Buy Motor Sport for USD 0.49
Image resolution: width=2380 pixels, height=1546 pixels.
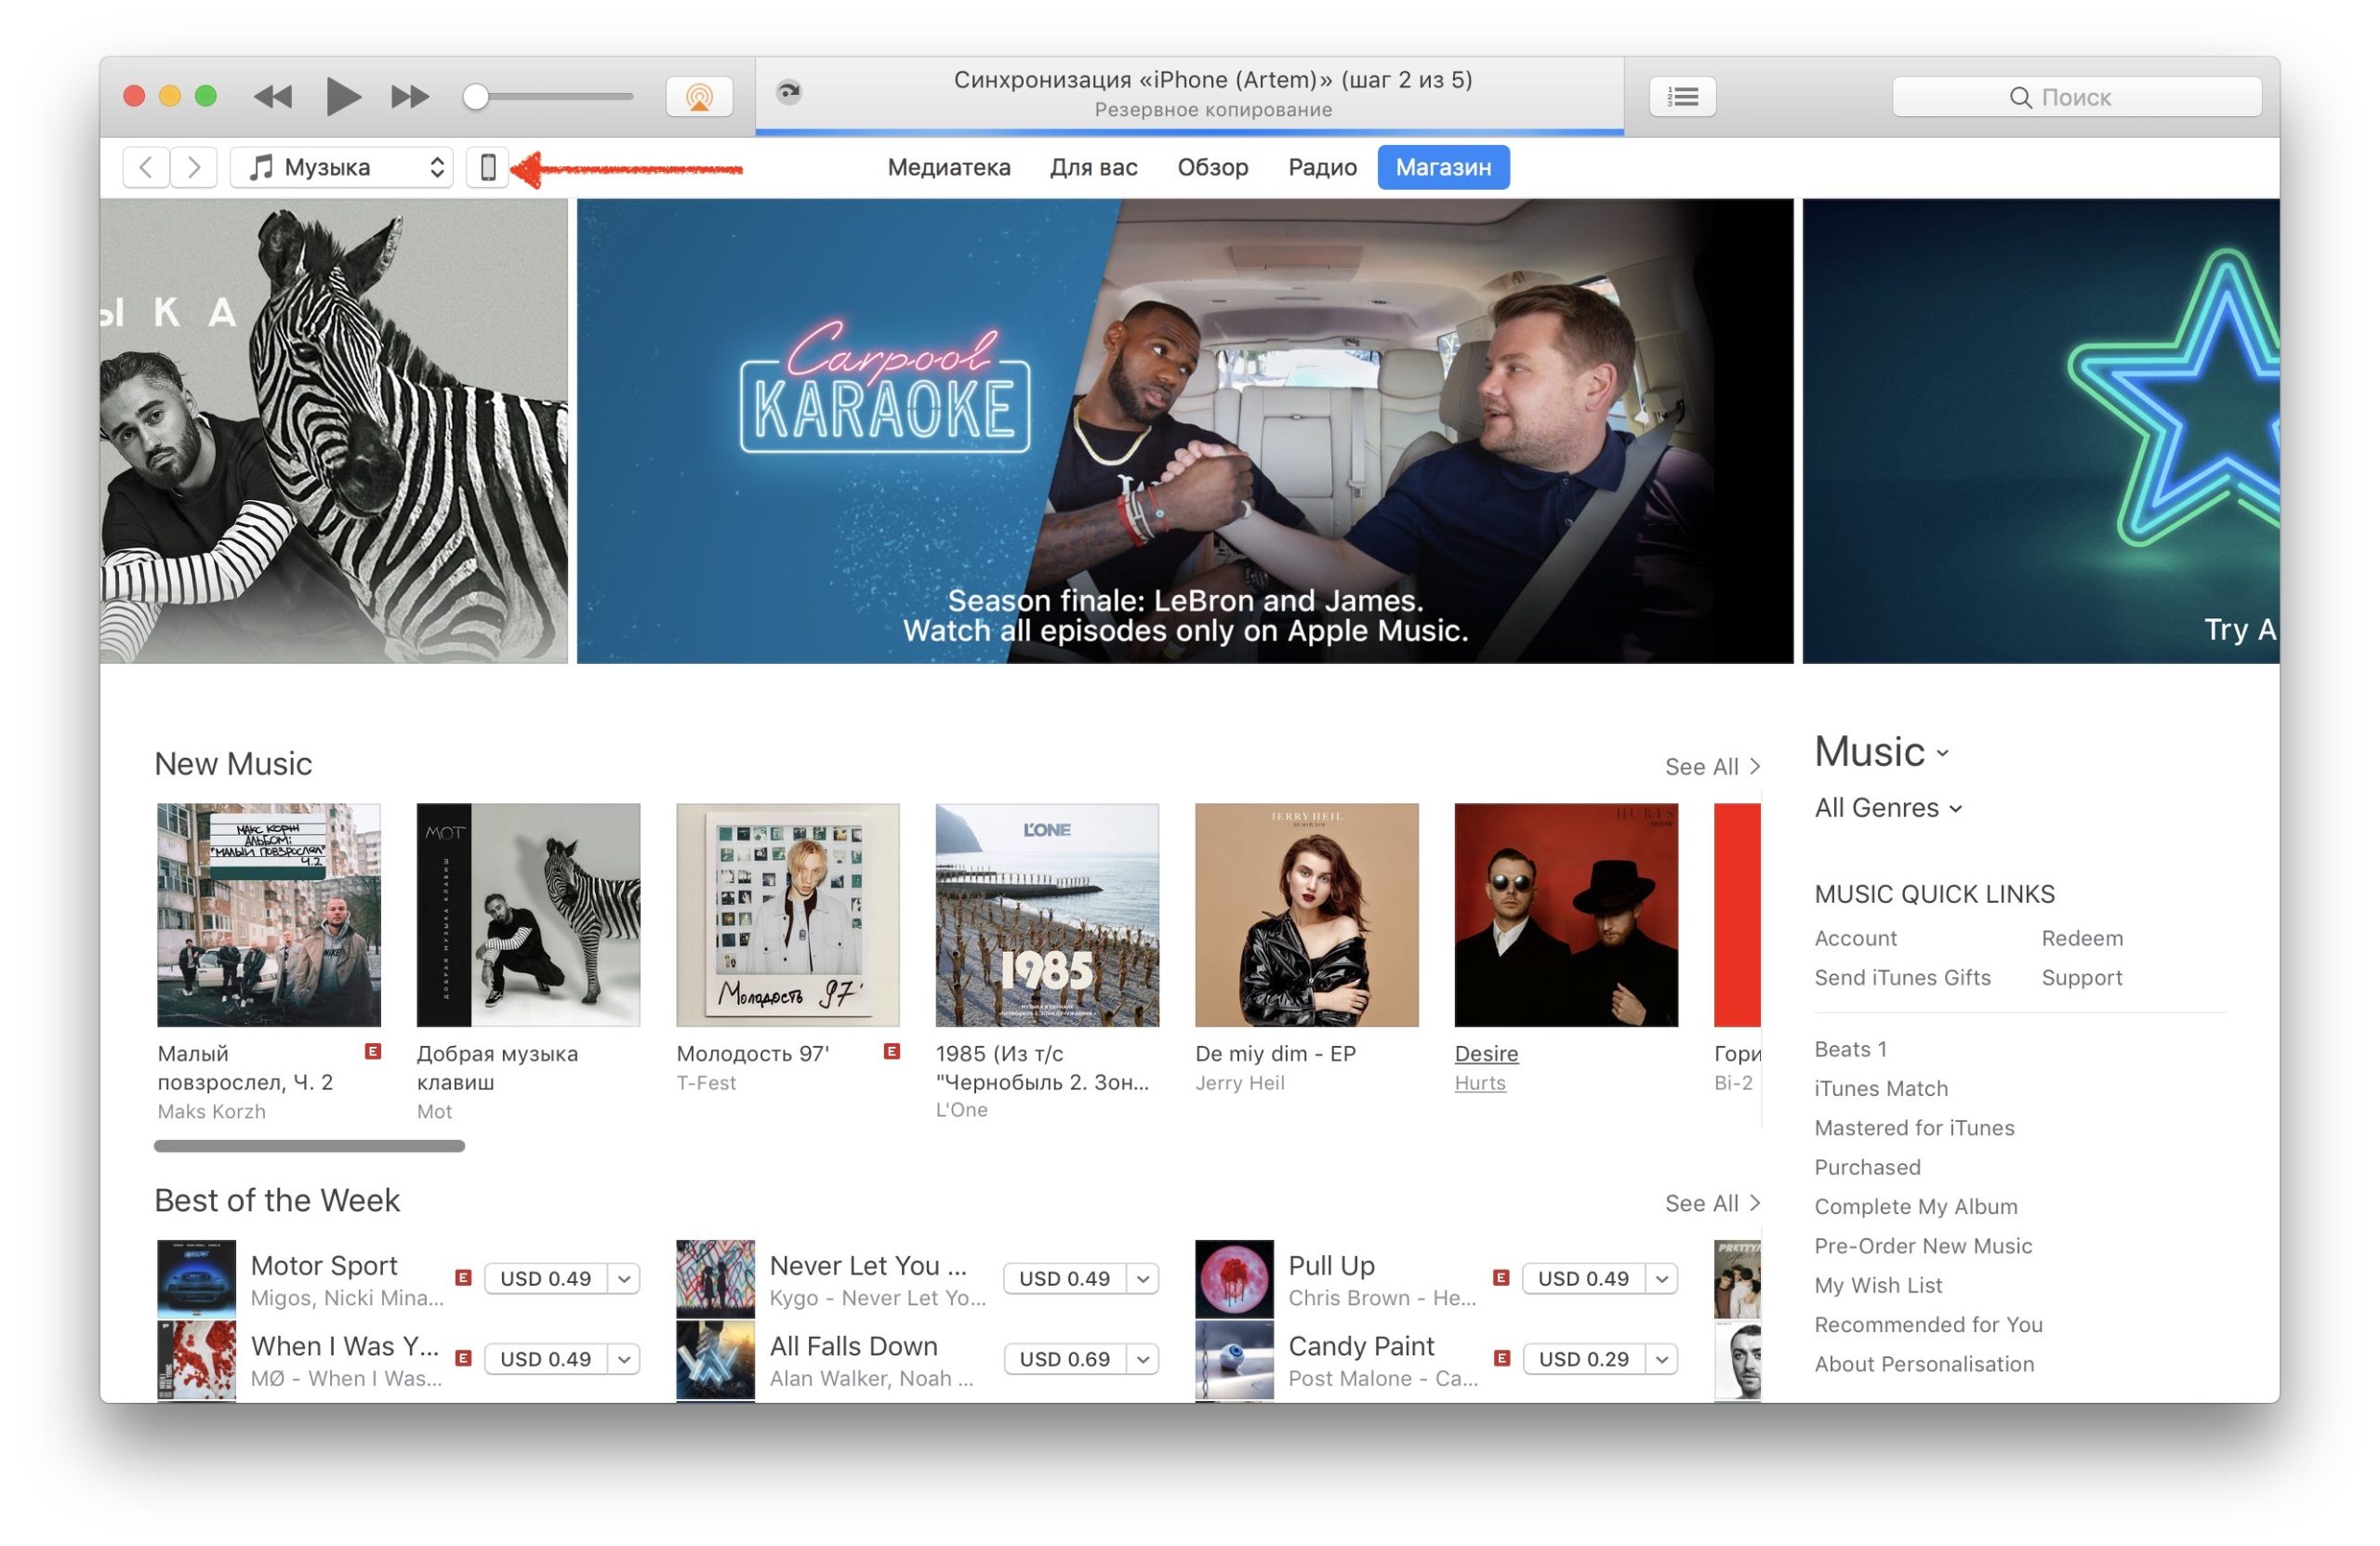(x=546, y=1278)
